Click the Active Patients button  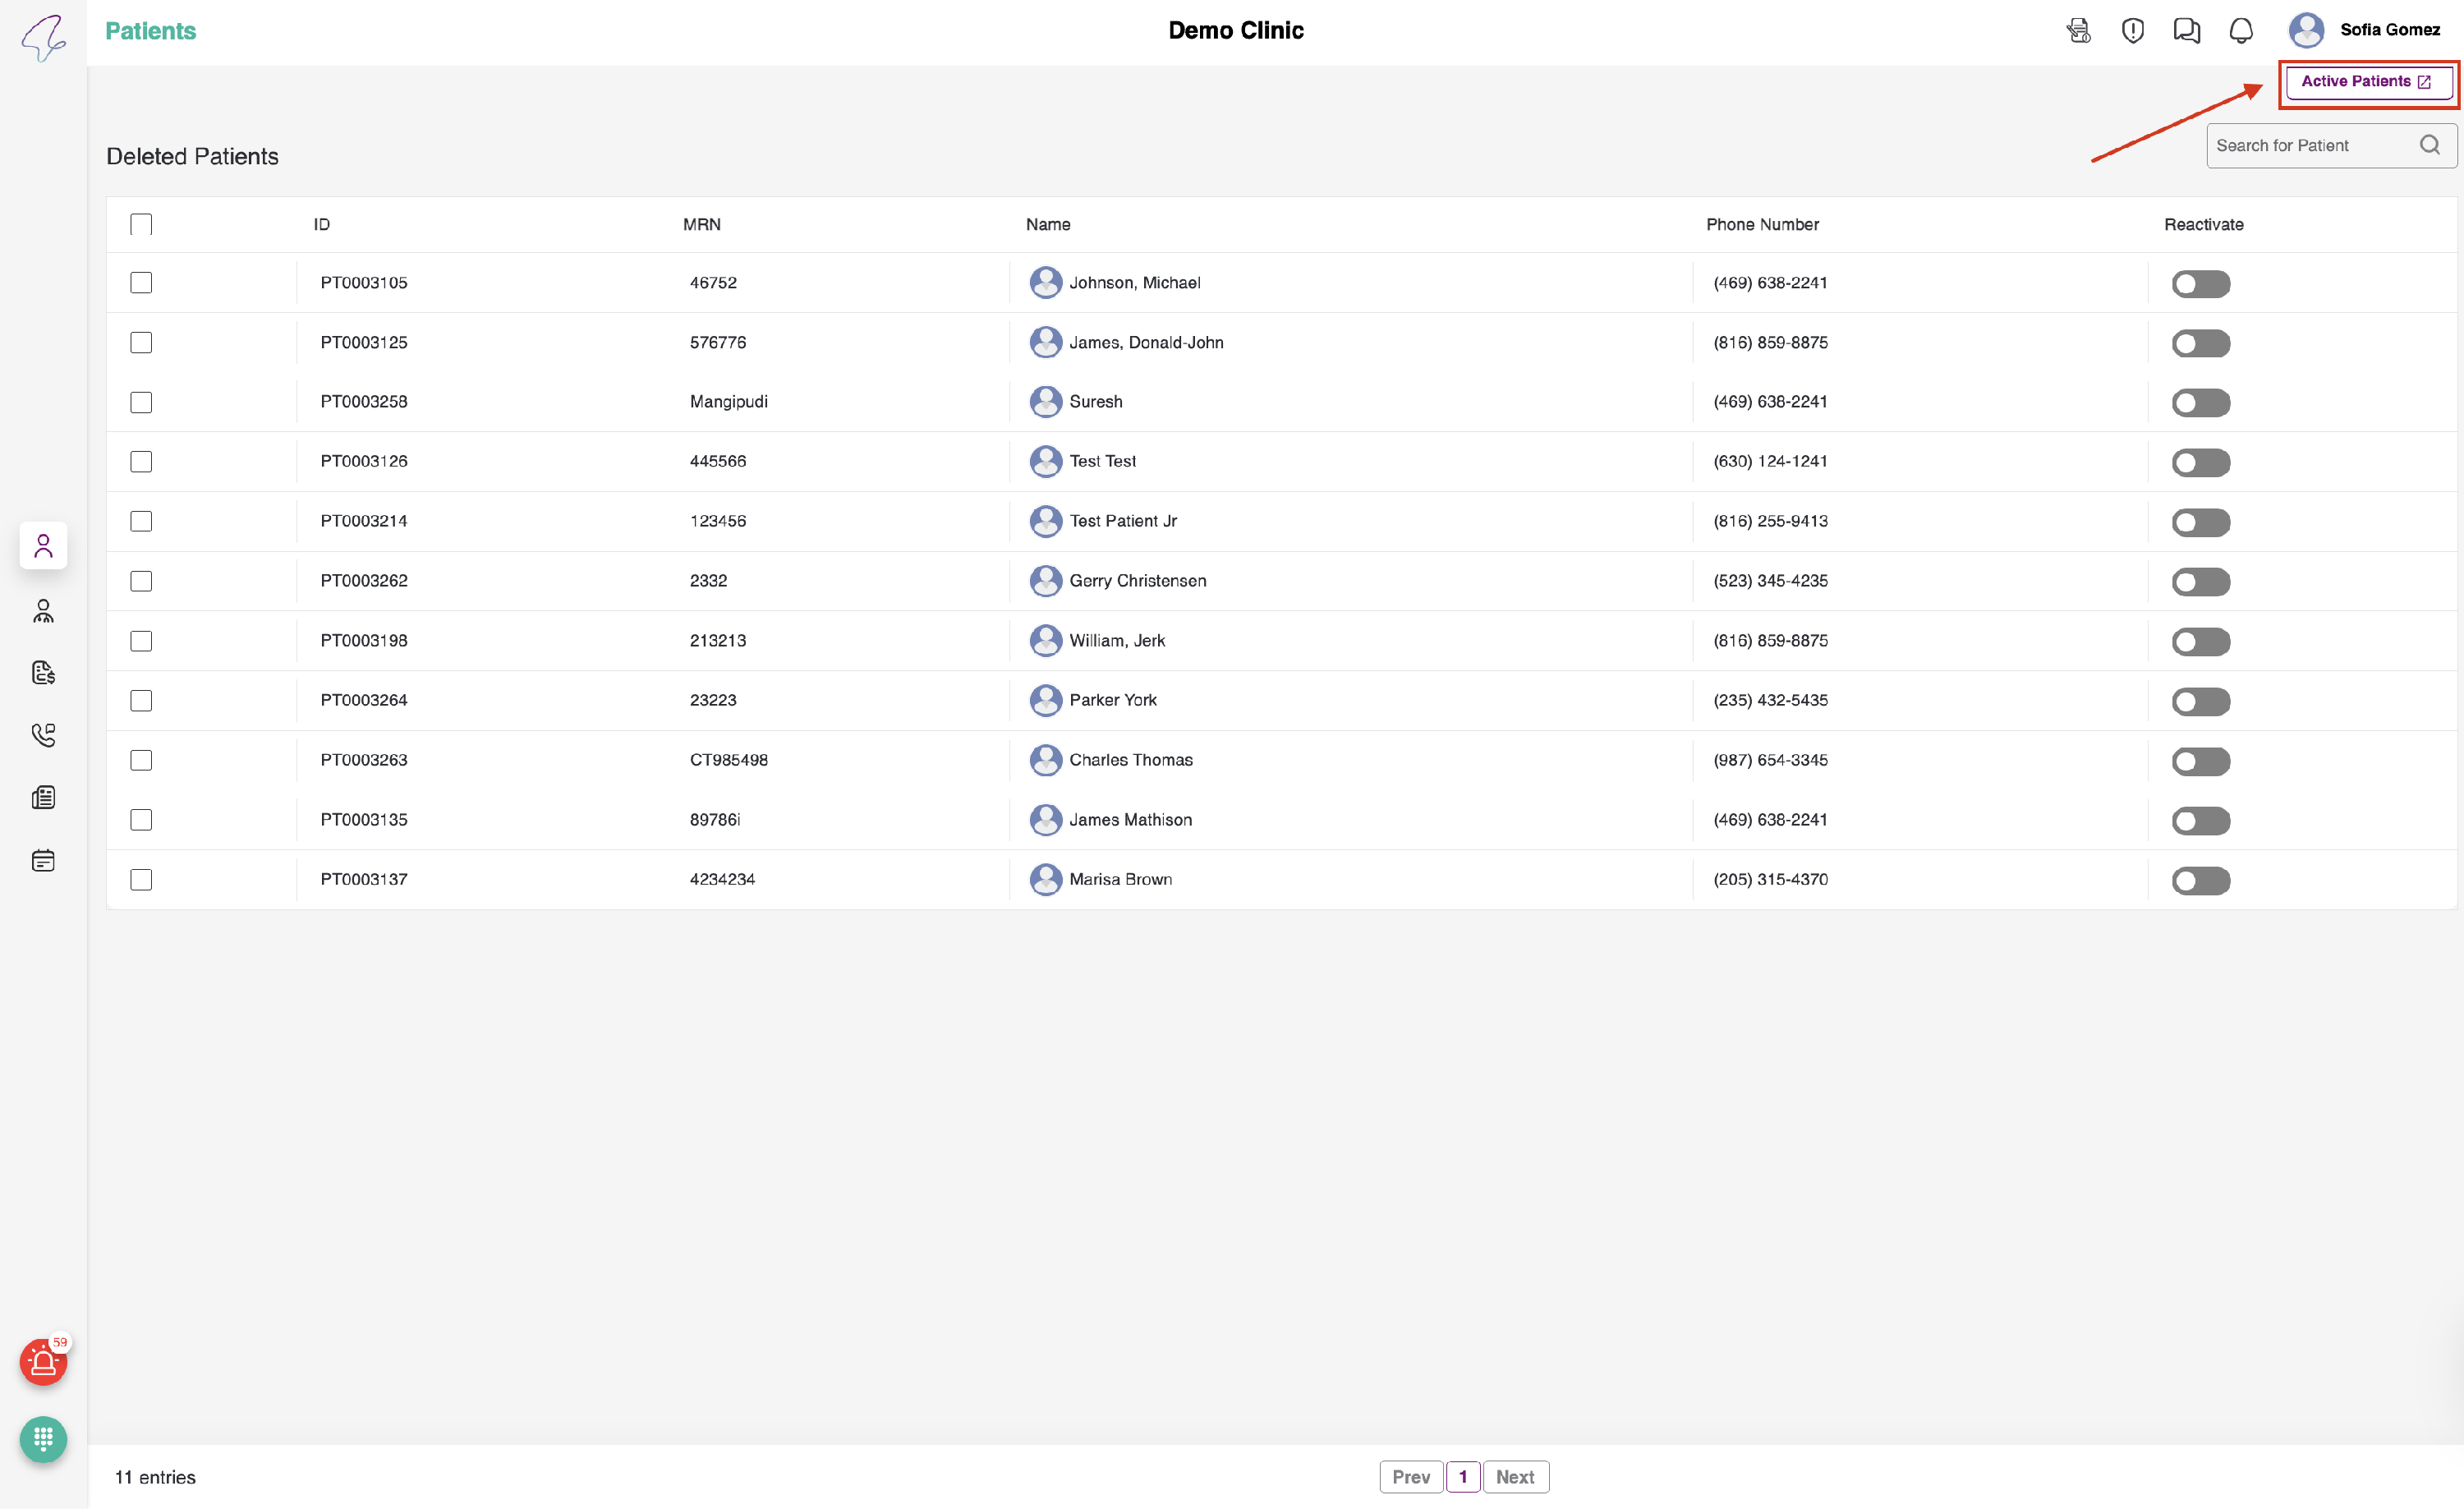coord(2366,82)
